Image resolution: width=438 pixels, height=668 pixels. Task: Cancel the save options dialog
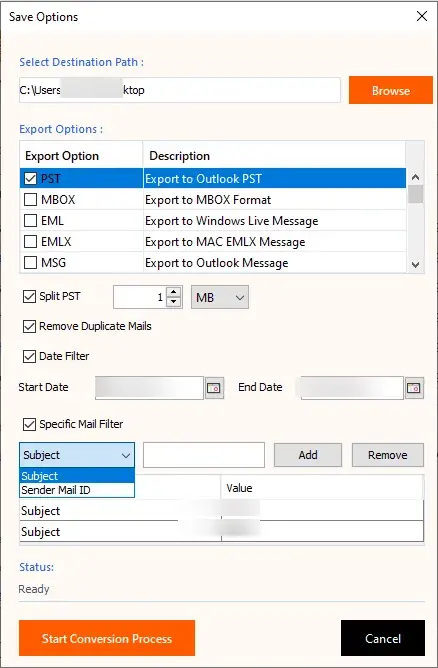coord(383,638)
